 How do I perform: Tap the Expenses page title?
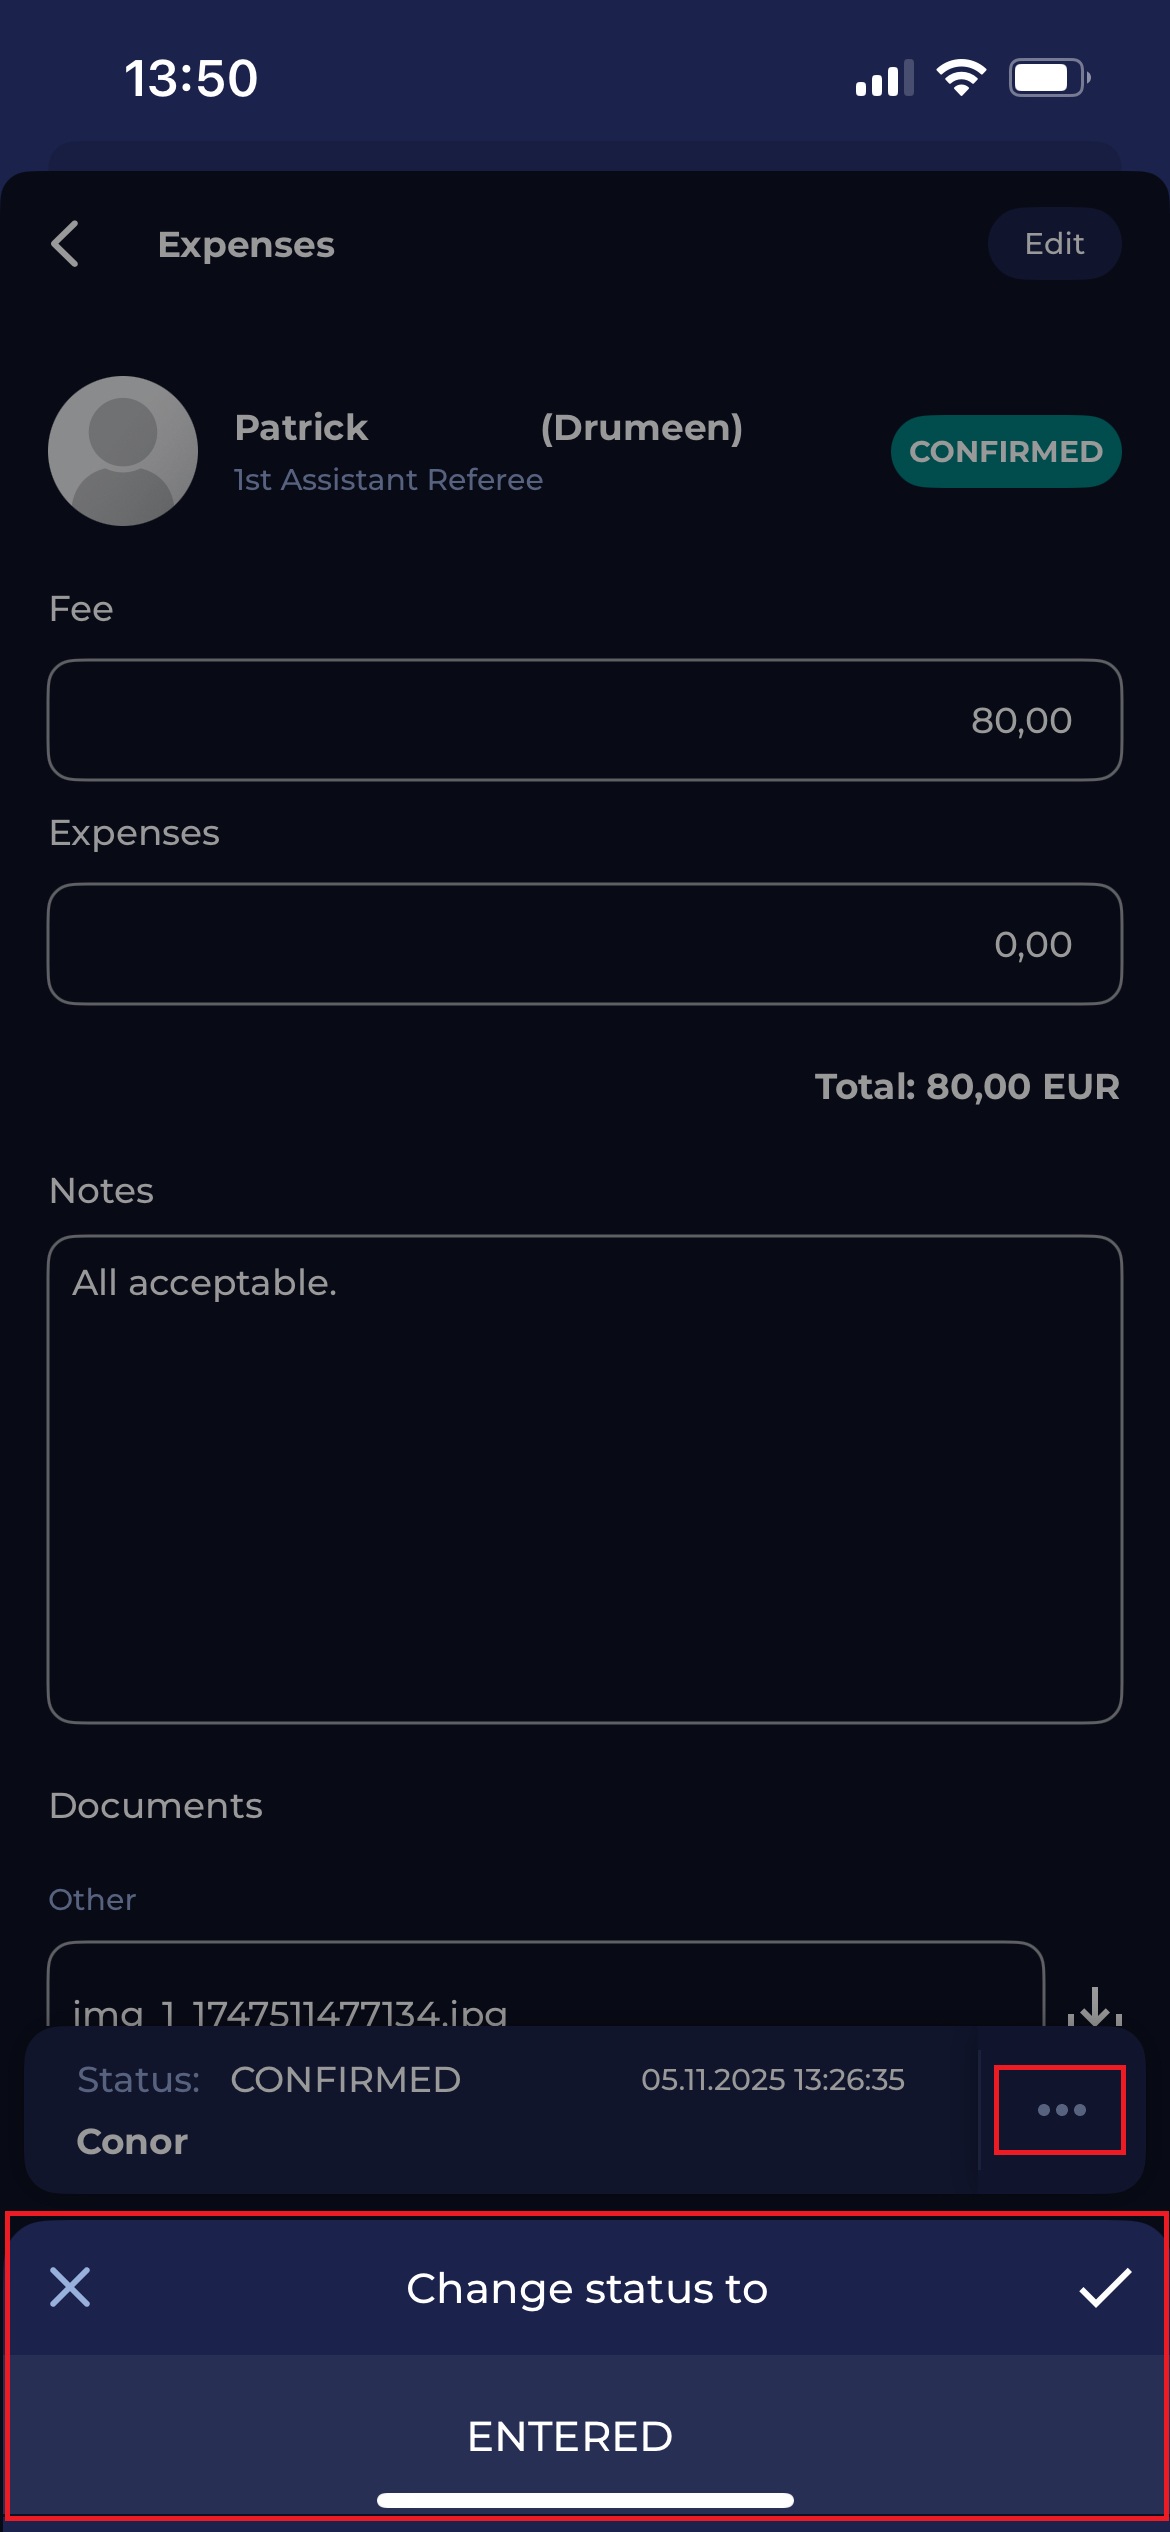[246, 245]
